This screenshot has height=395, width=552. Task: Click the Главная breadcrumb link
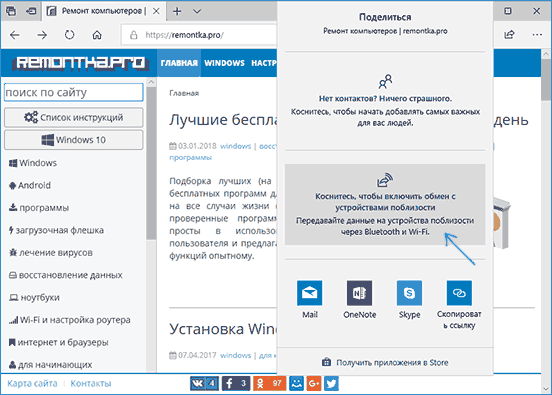[x=184, y=93]
